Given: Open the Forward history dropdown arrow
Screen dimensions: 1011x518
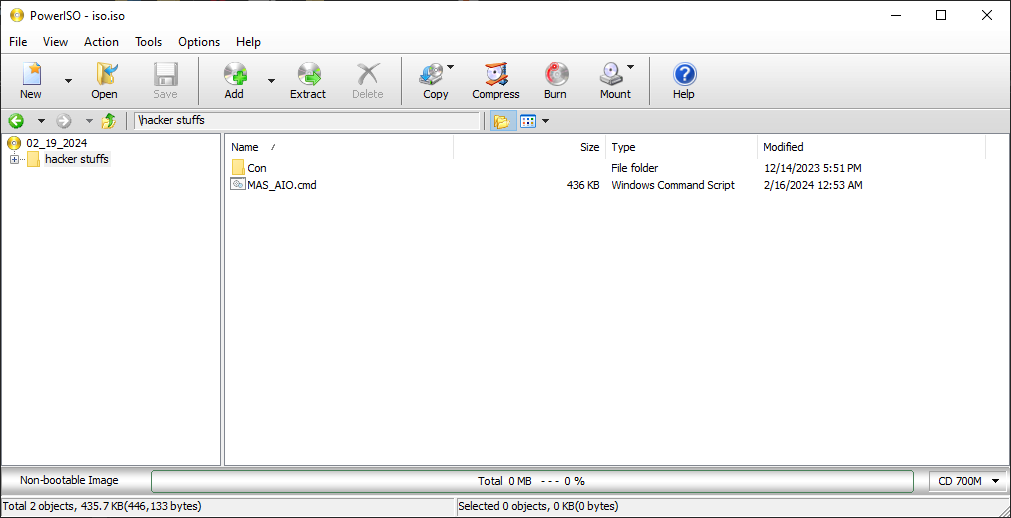Looking at the screenshot, I should pyautogui.click(x=89, y=121).
